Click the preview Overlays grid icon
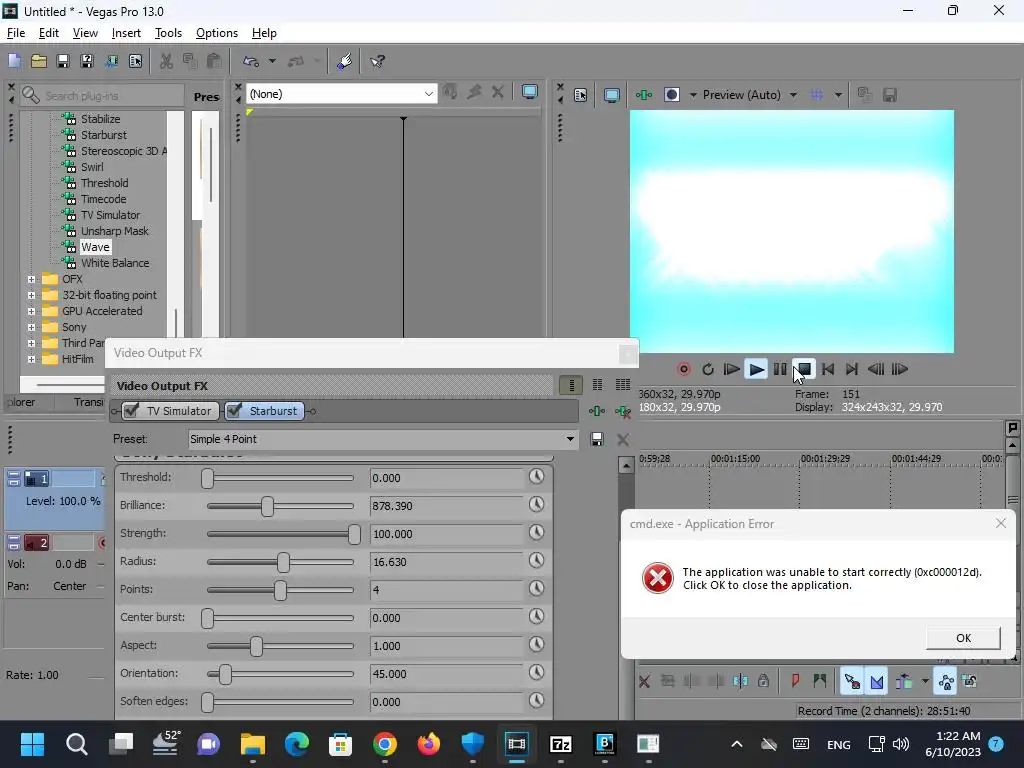The image size is (1024, 768). (817, 95)
